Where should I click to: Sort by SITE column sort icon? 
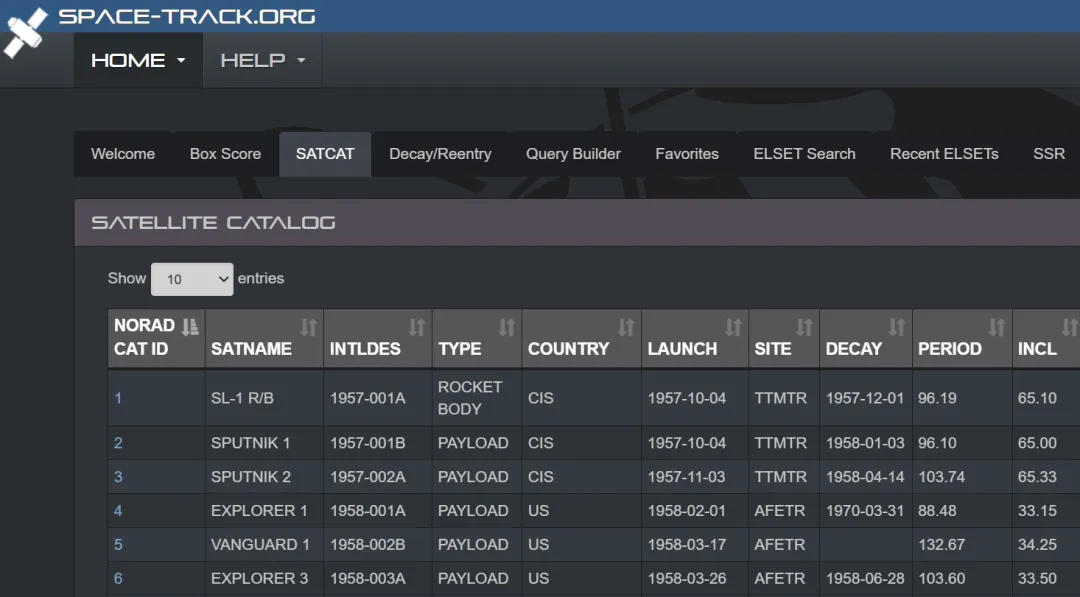[804, 327]
